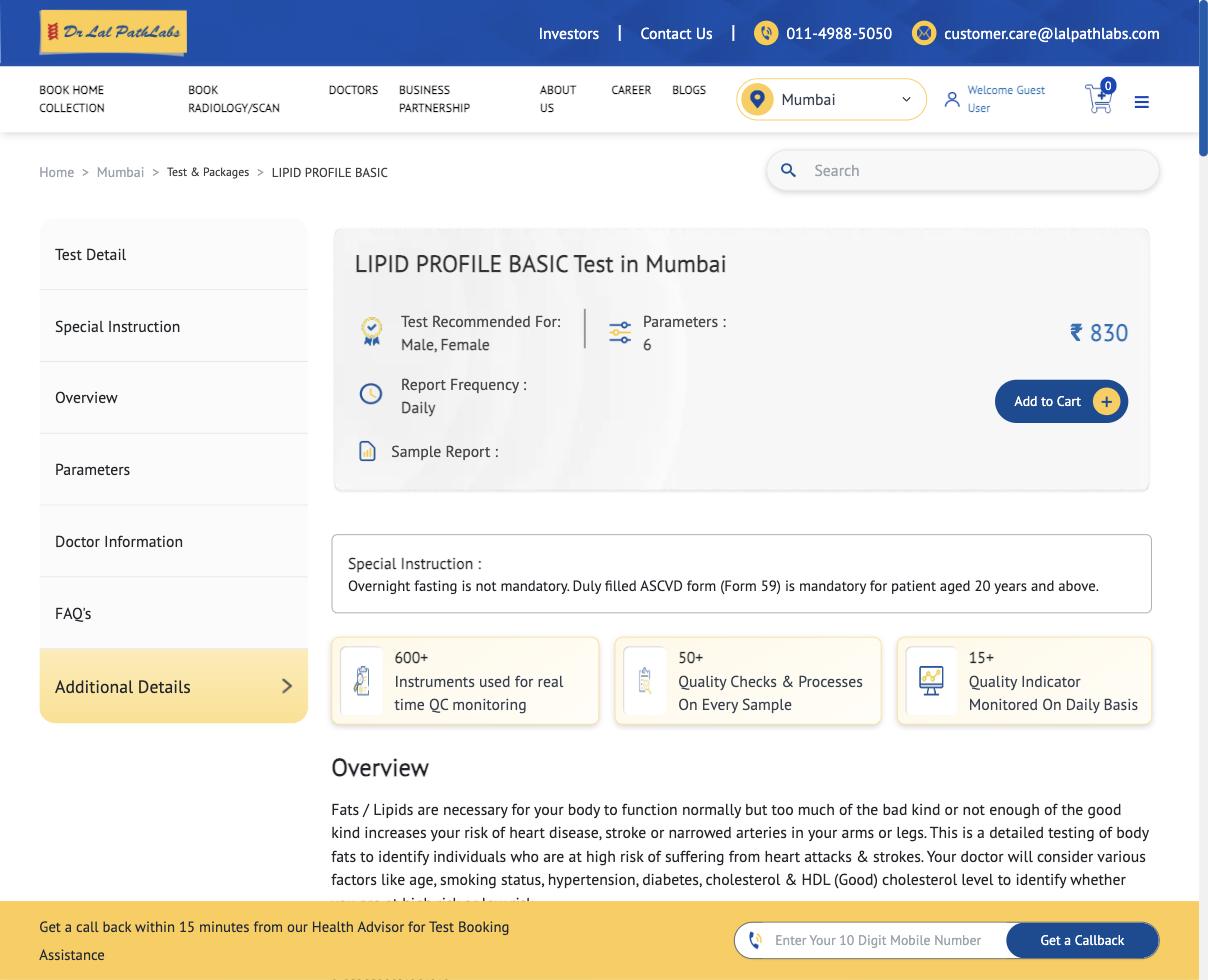The height and width of the screenshot is (980, 1208).
Task: Open Book Home Collection menu
Action: pyautogui.click(x=71, y=99)
